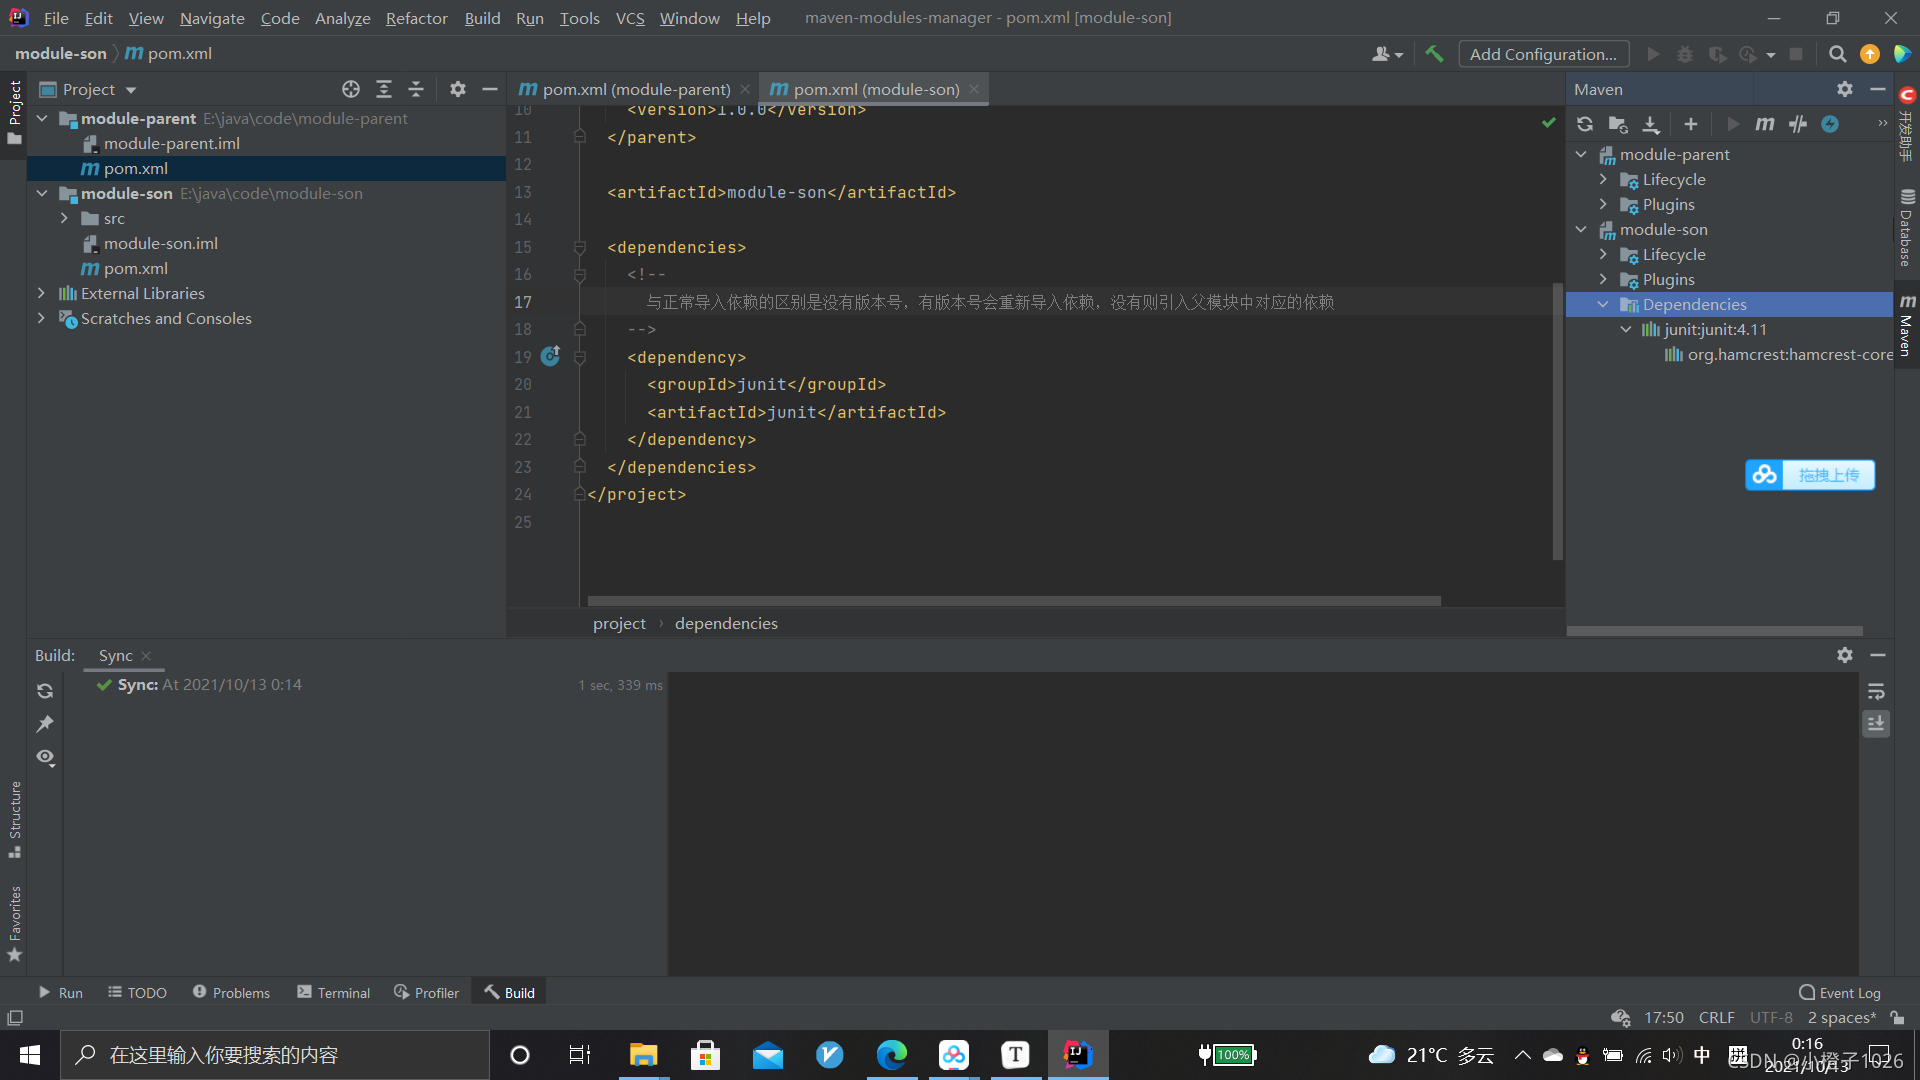1920x1080 pixels.
Task: Toggle build view eye options
Action: pyautogui.click(x=45, y=757)
